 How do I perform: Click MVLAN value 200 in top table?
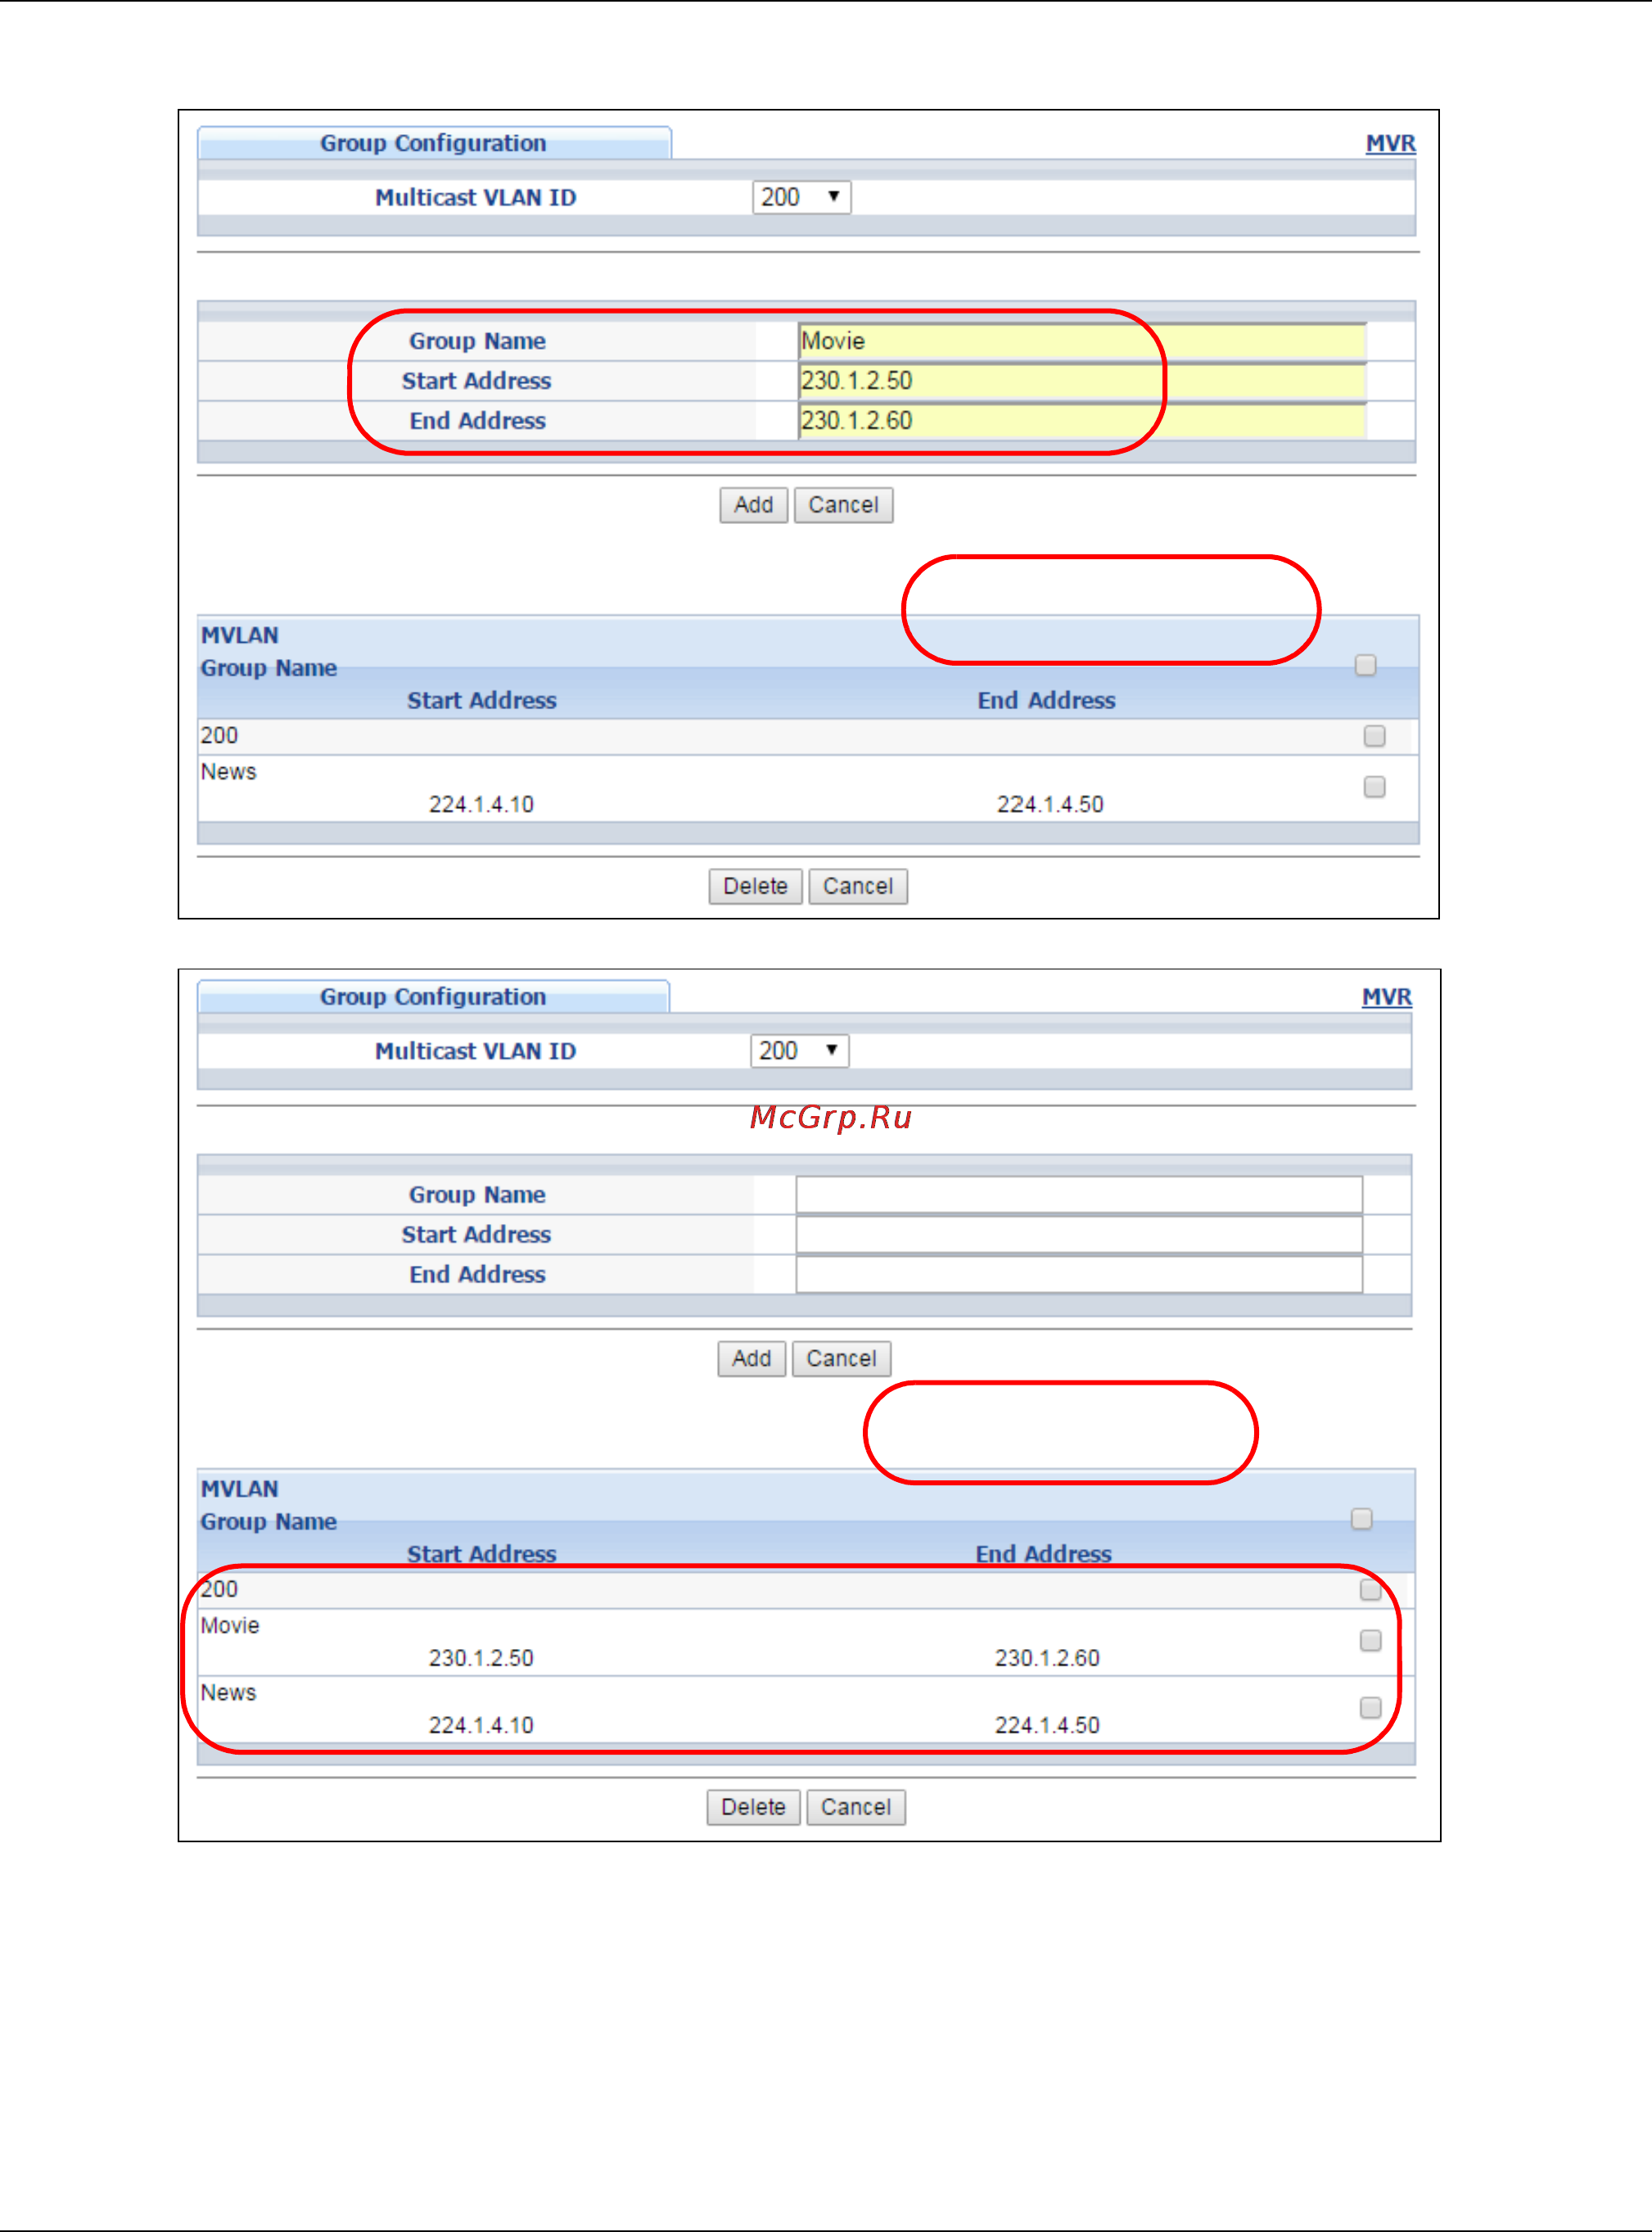point(219,736)
